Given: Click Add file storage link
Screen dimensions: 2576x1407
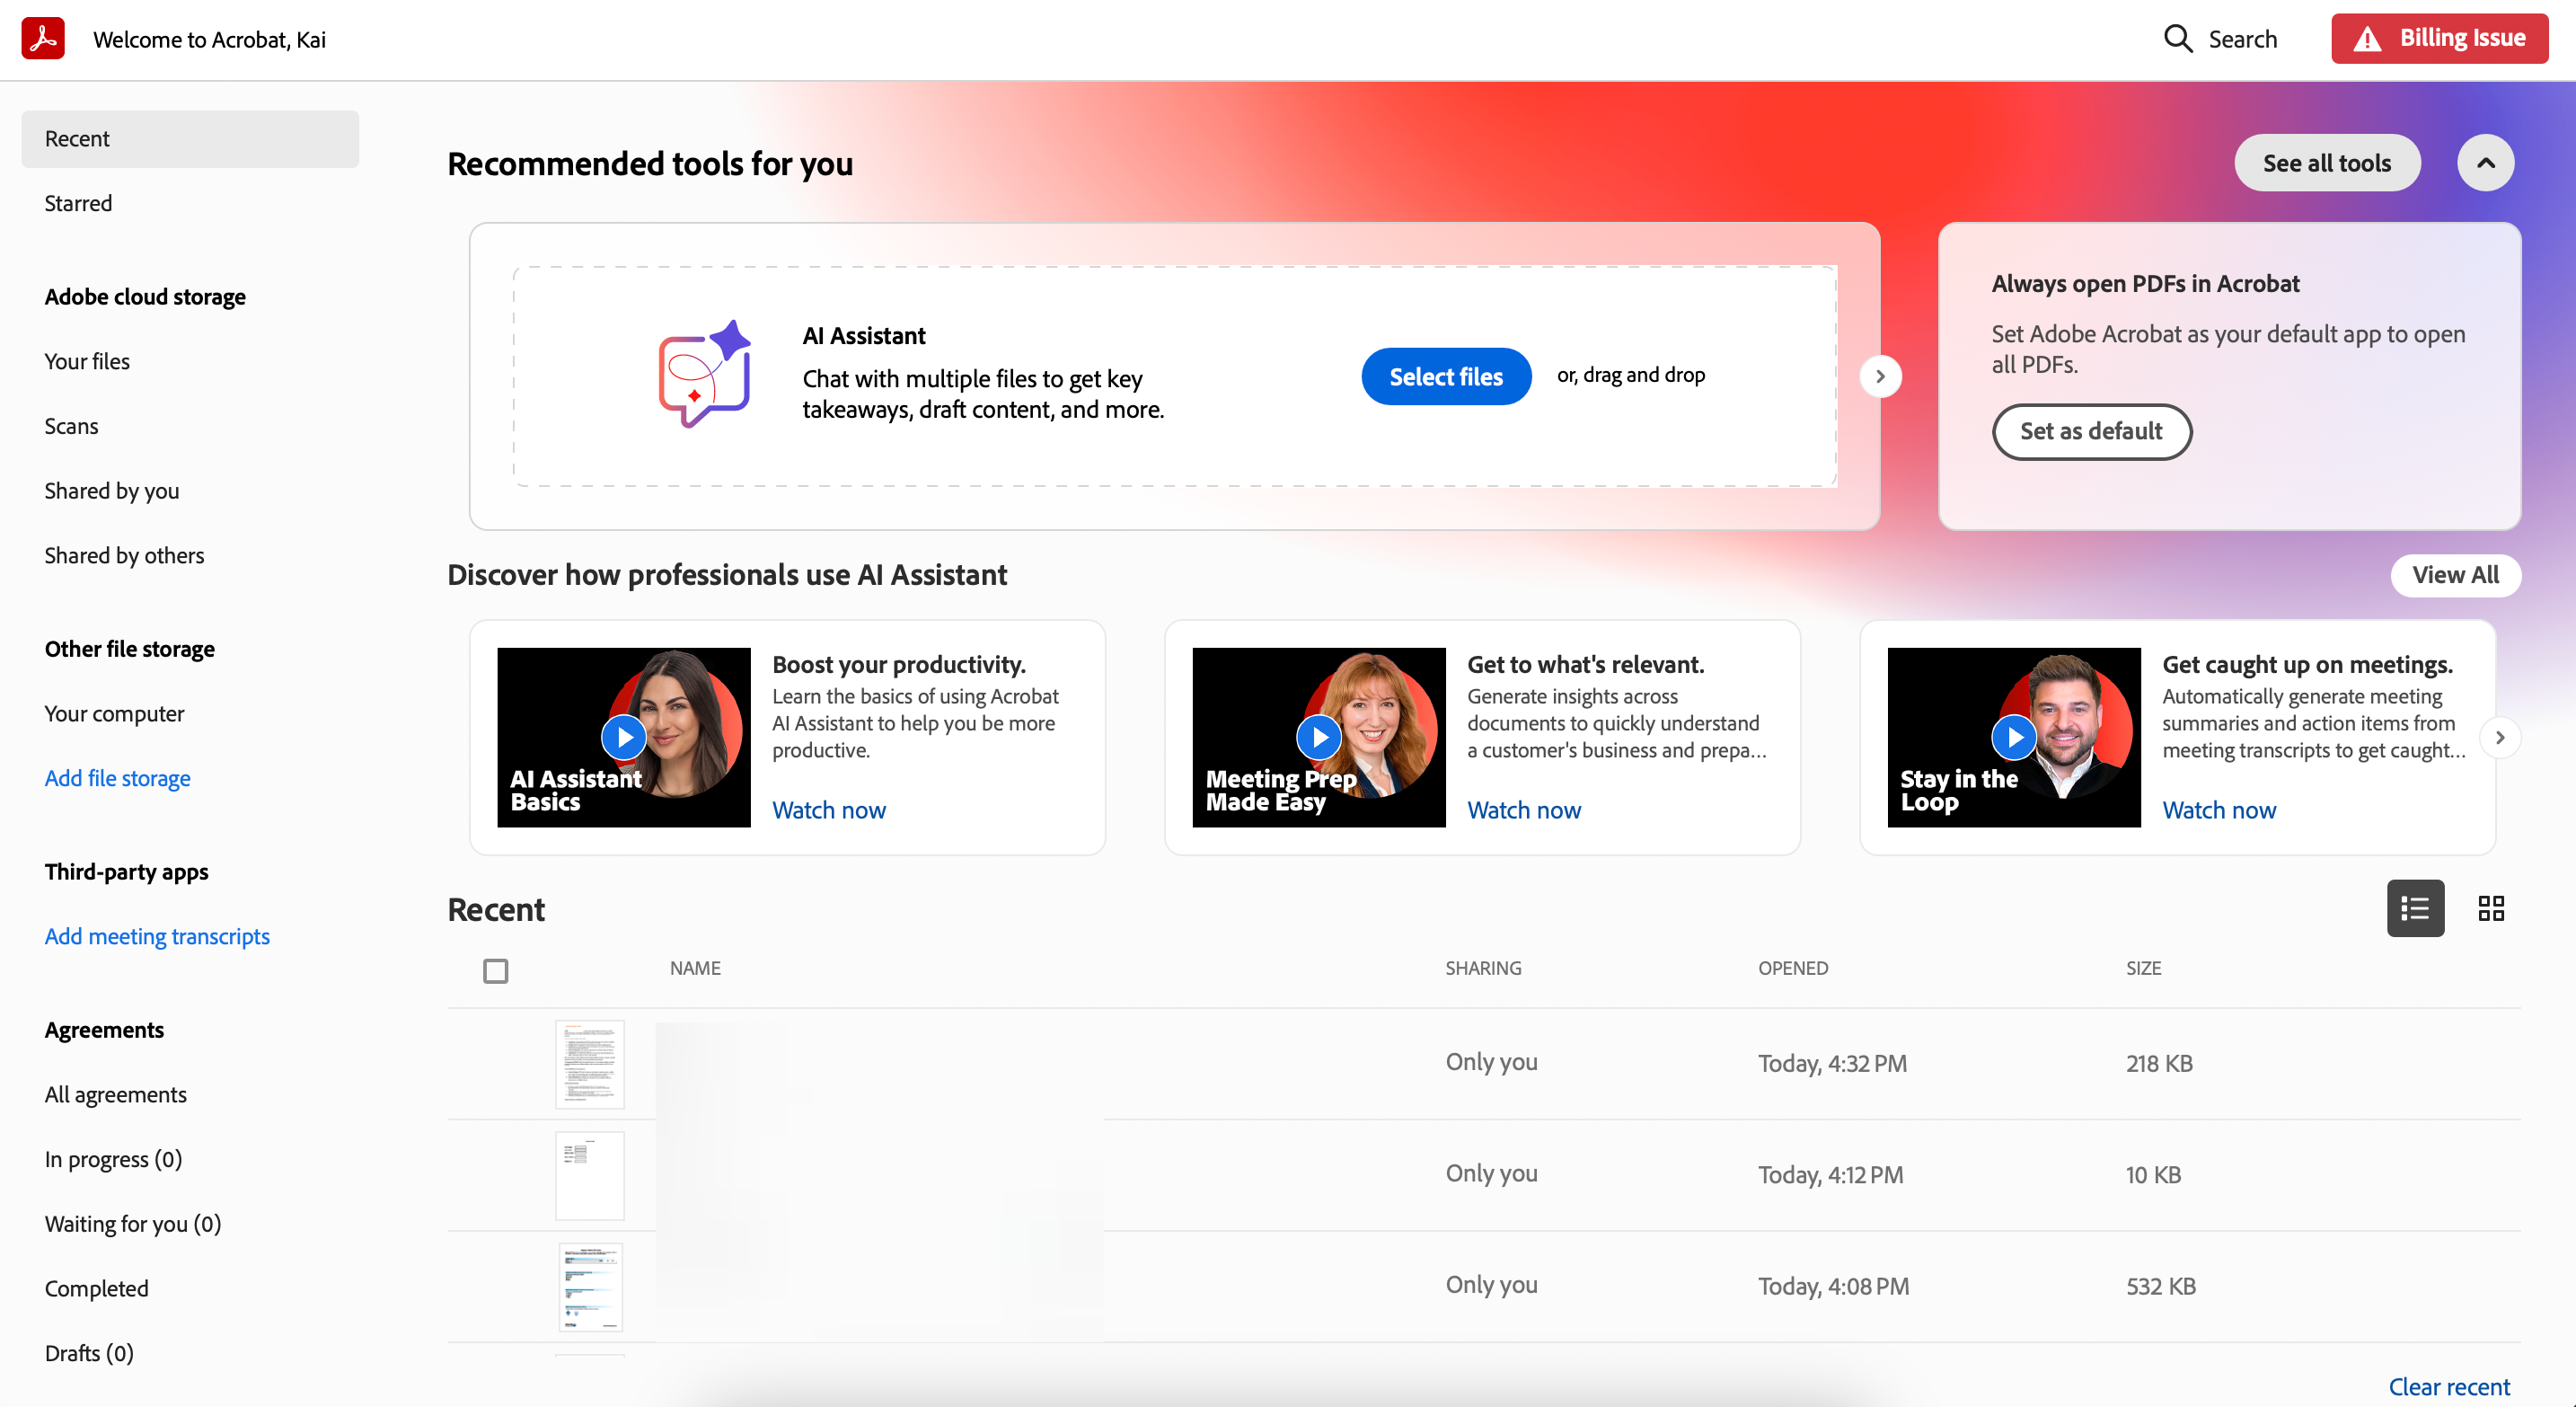Looking at the screenshot, I should pyautogui.click(x=117, y=778).
